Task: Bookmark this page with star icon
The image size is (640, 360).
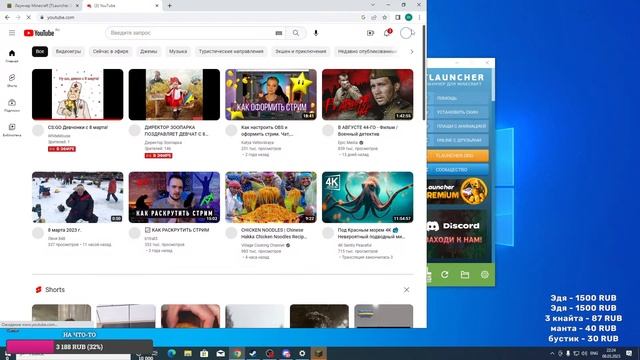Action: point(384,17)
